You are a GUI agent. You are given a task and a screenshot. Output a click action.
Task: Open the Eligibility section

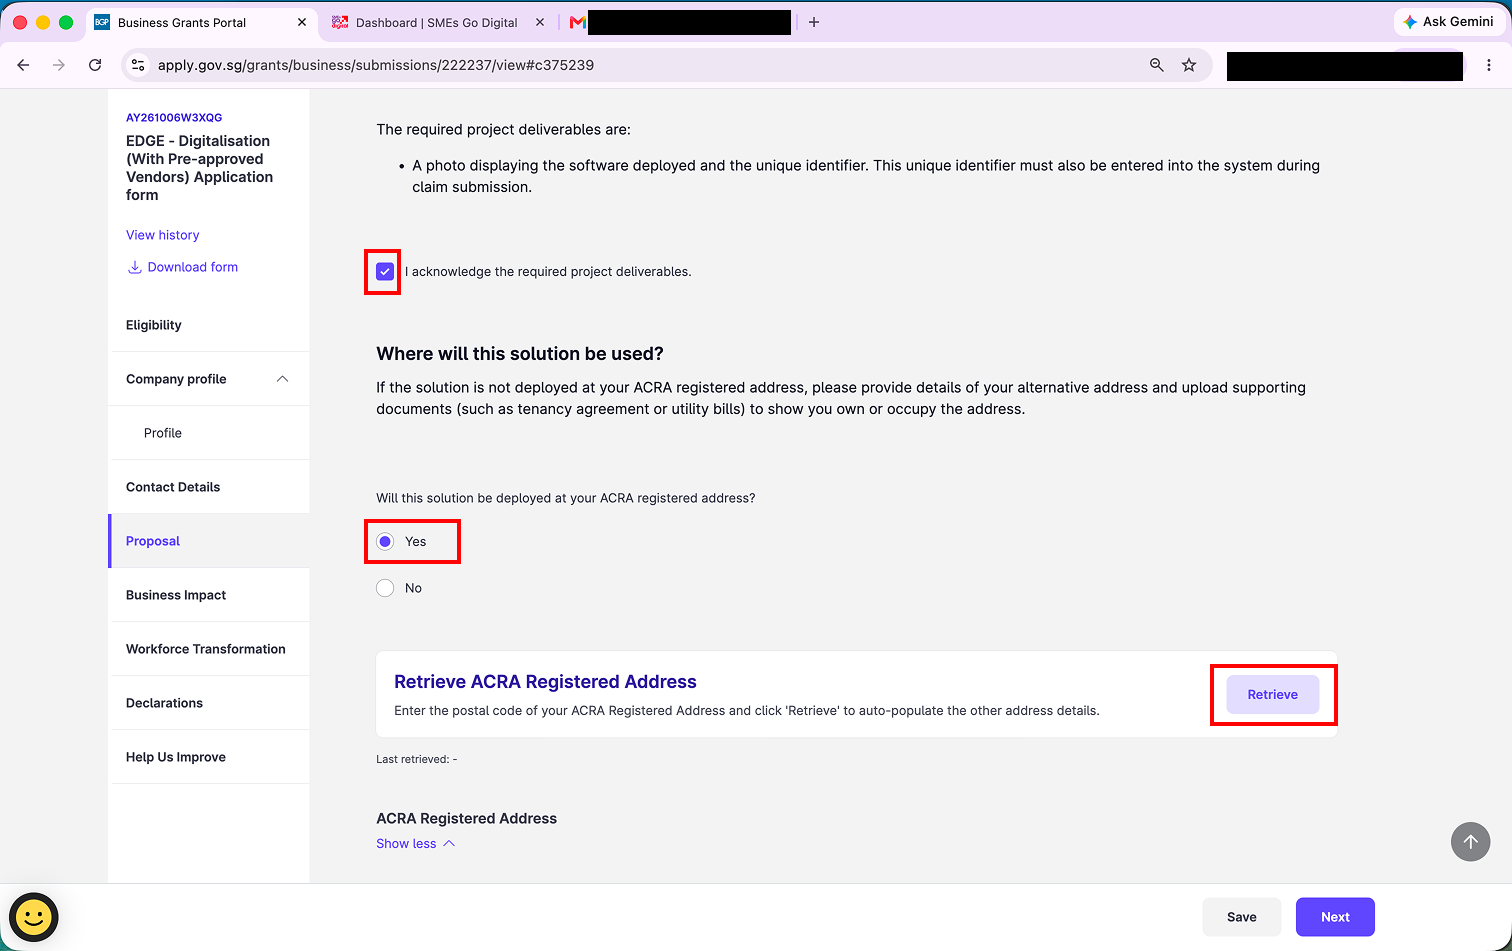(209, 325)
